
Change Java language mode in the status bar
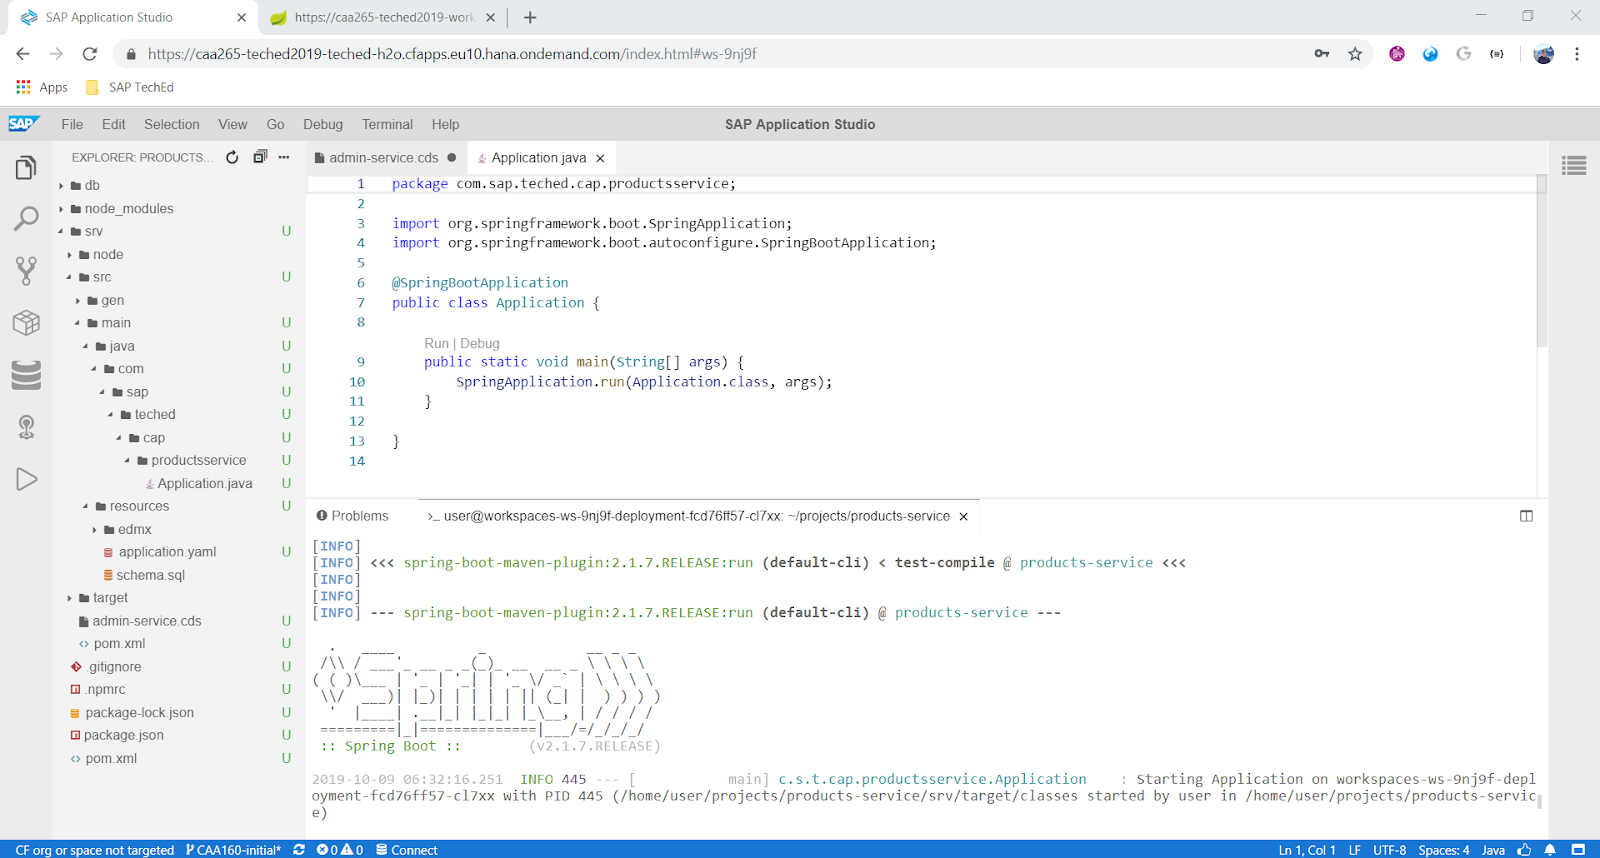point(1493,850)
